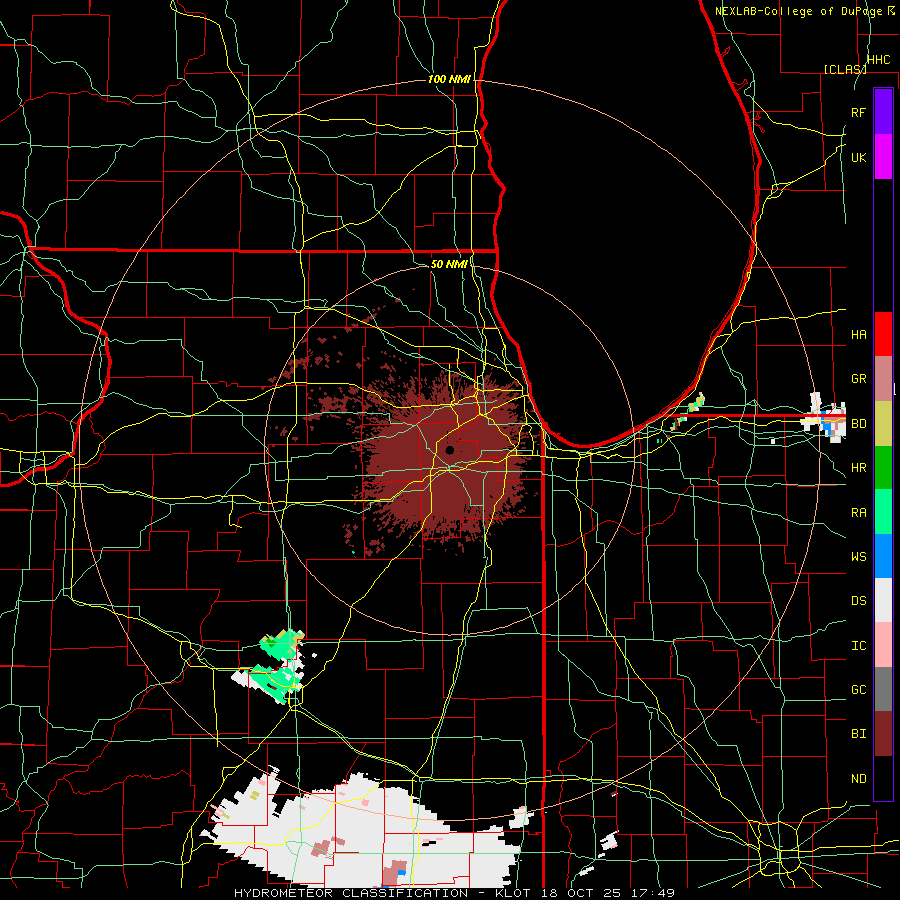Click the DS white legend swatch

(883, 600)
